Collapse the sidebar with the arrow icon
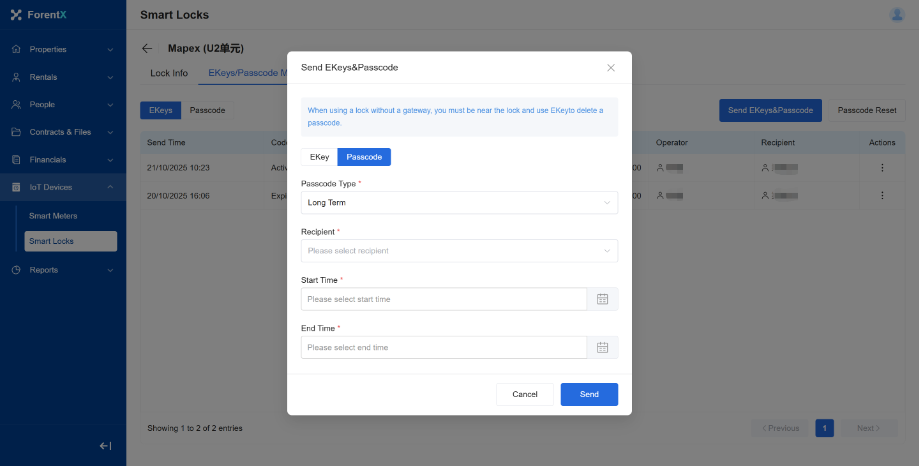The width and height of the screenshot is (919, 466). point(105,446)
